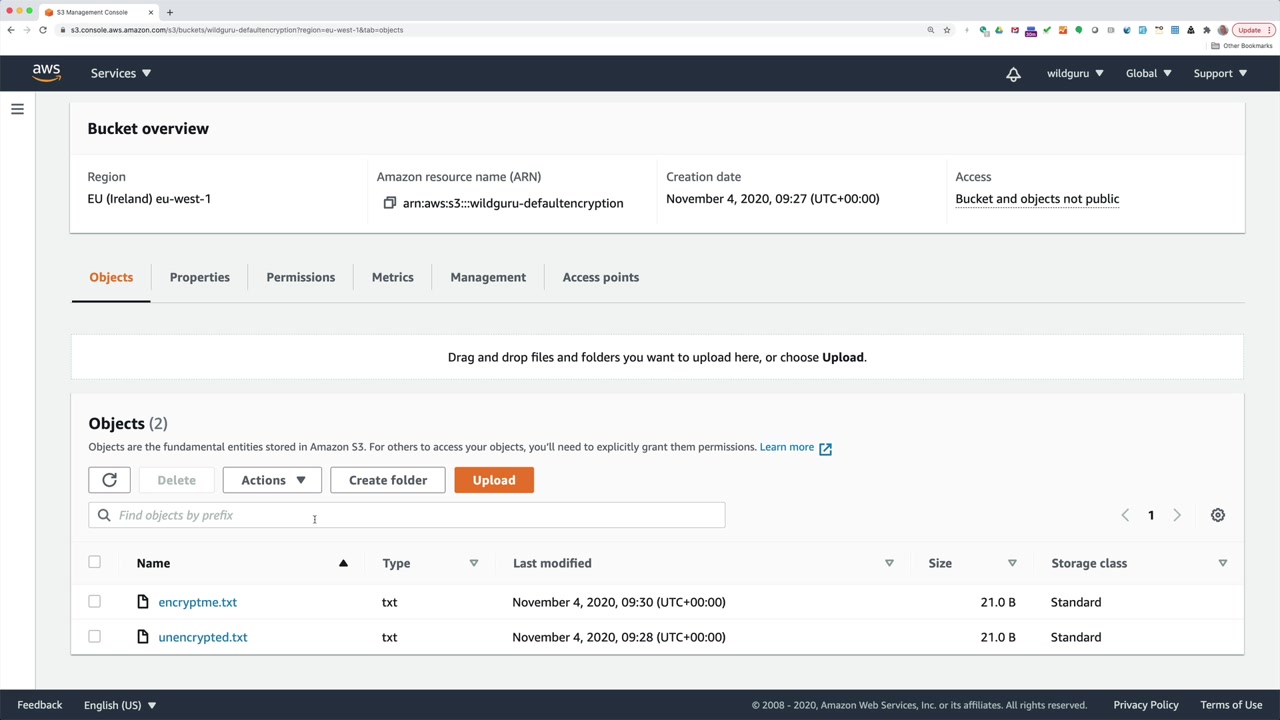Switch to the Properties tab

tap(199, 277)
